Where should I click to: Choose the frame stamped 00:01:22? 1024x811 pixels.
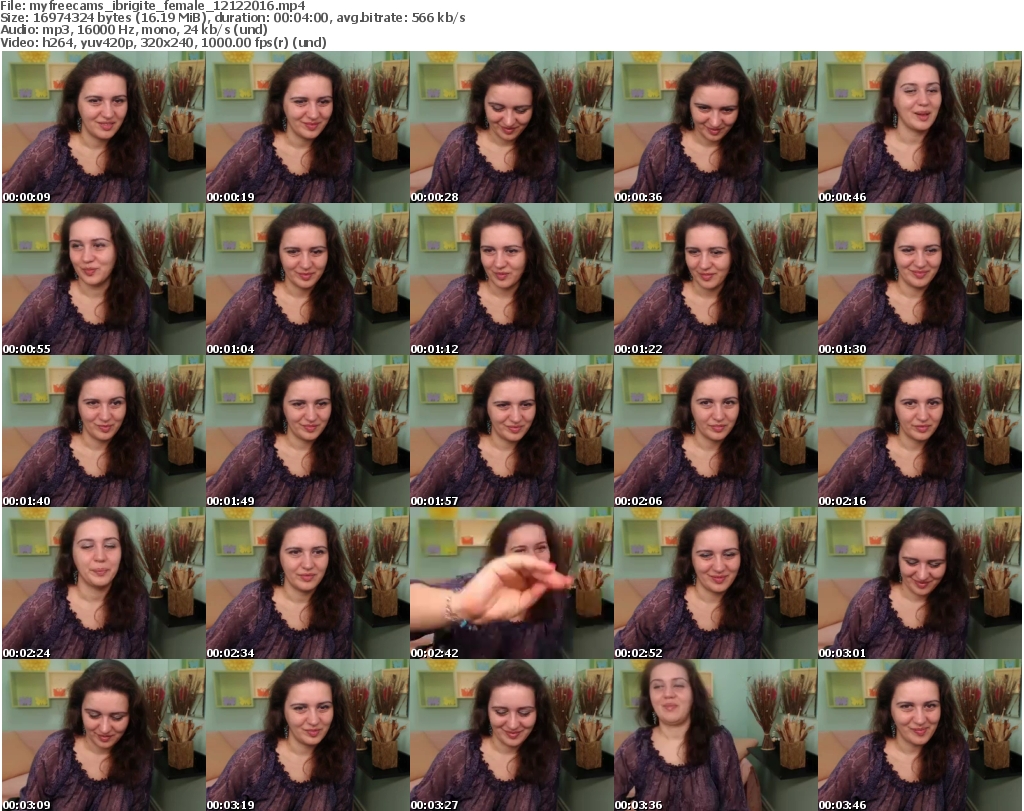pos(715,279)
